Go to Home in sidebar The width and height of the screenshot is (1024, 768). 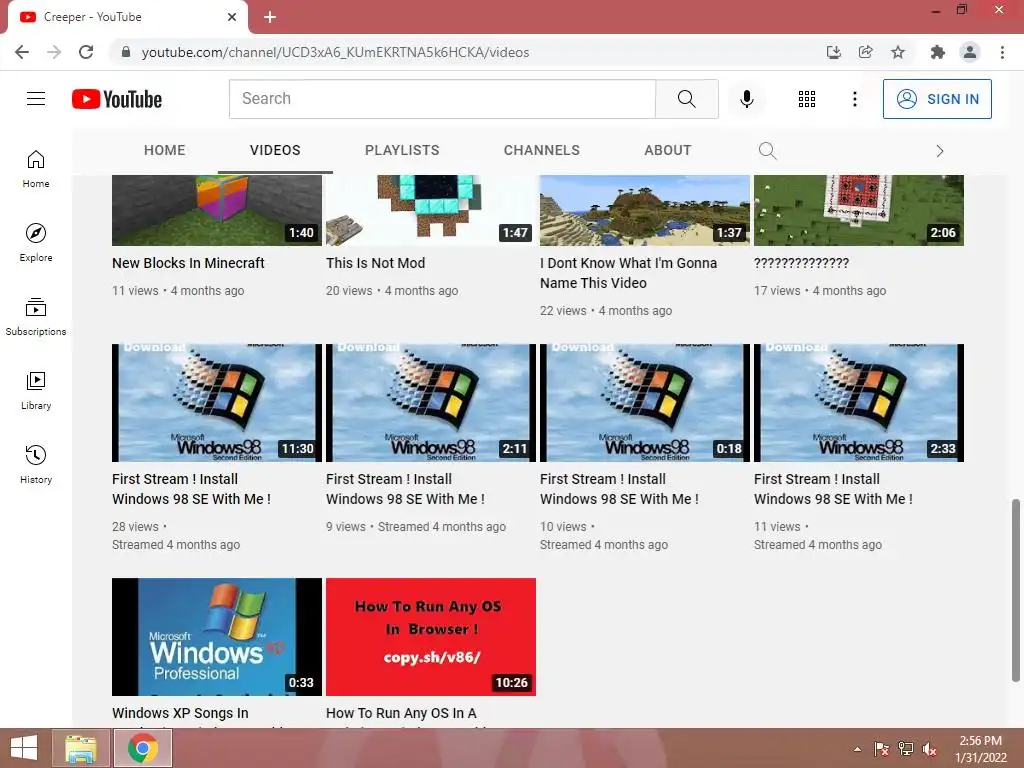(36, 169)
